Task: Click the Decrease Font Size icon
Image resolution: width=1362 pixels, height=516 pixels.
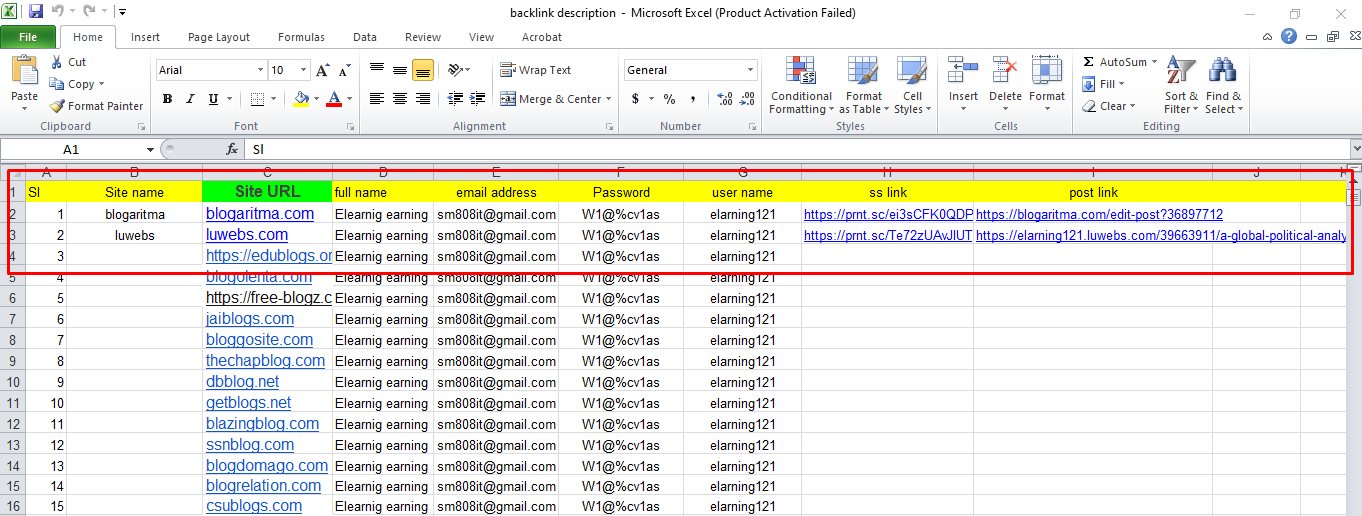Action: 345,70
